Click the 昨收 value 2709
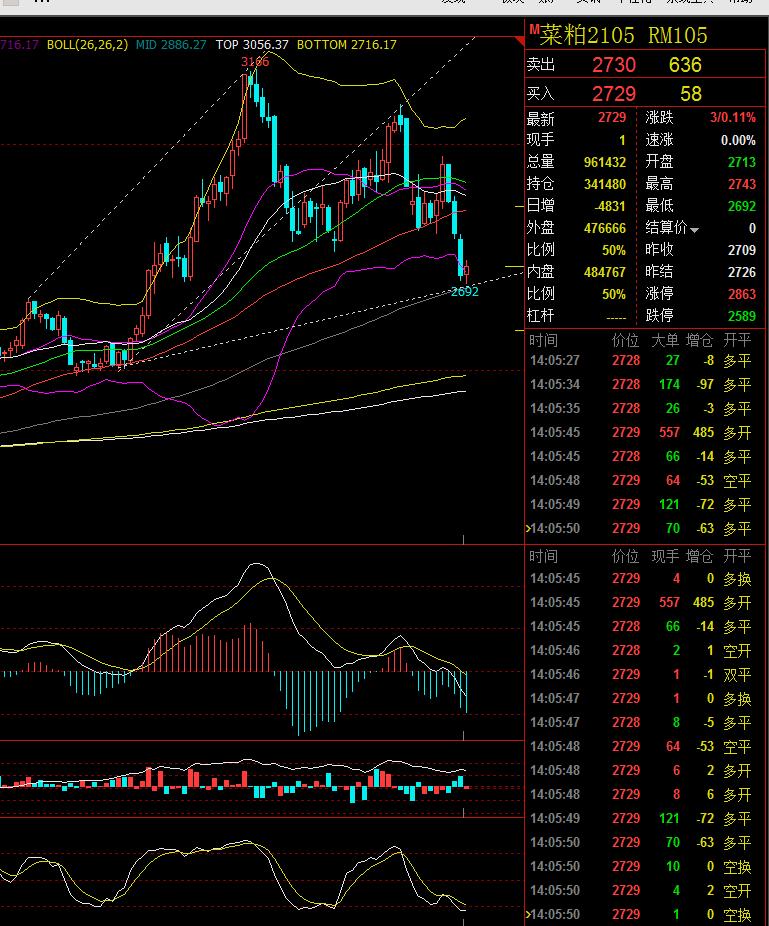This screenshot has height=926, width=769. tap(741, 250)
